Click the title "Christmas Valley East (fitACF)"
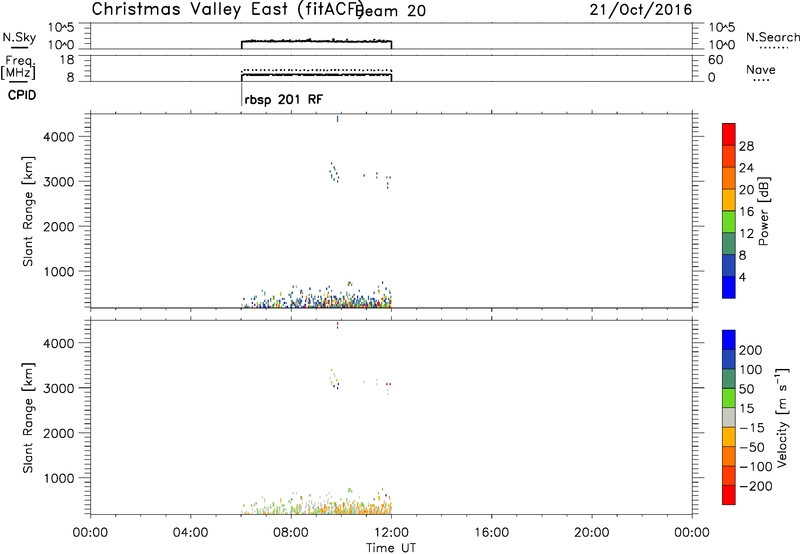Screen dimensions: 800x554 tap(227, 9)
